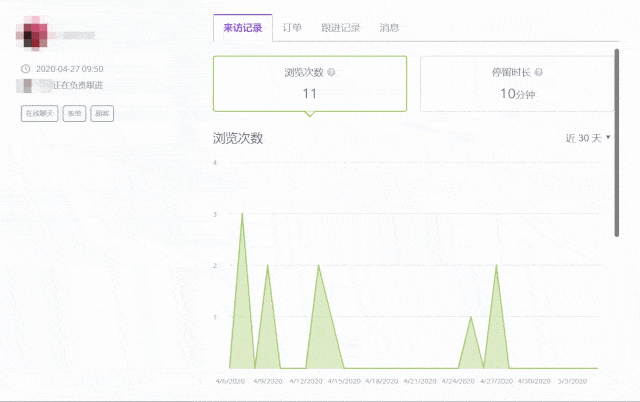This screenshot has height=402, width=640.
Task: Click the help icon beside 浏览次数
Action: pos(331,72)
